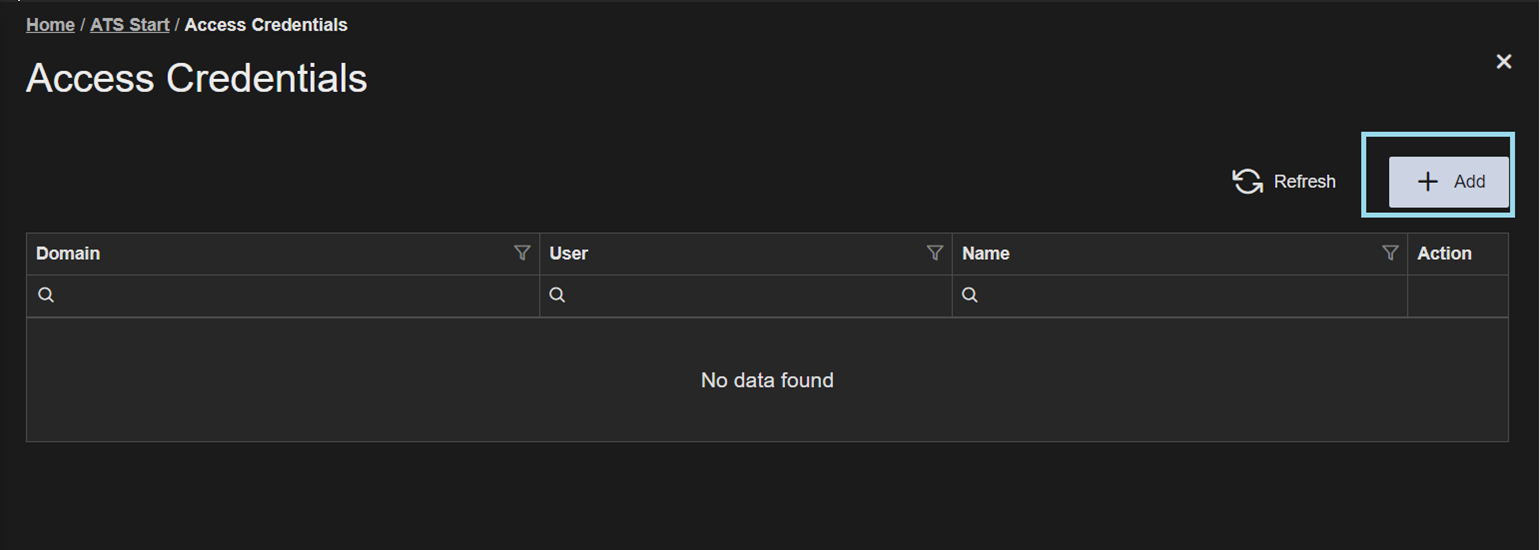Sort by the User column header

coord(569,253)
